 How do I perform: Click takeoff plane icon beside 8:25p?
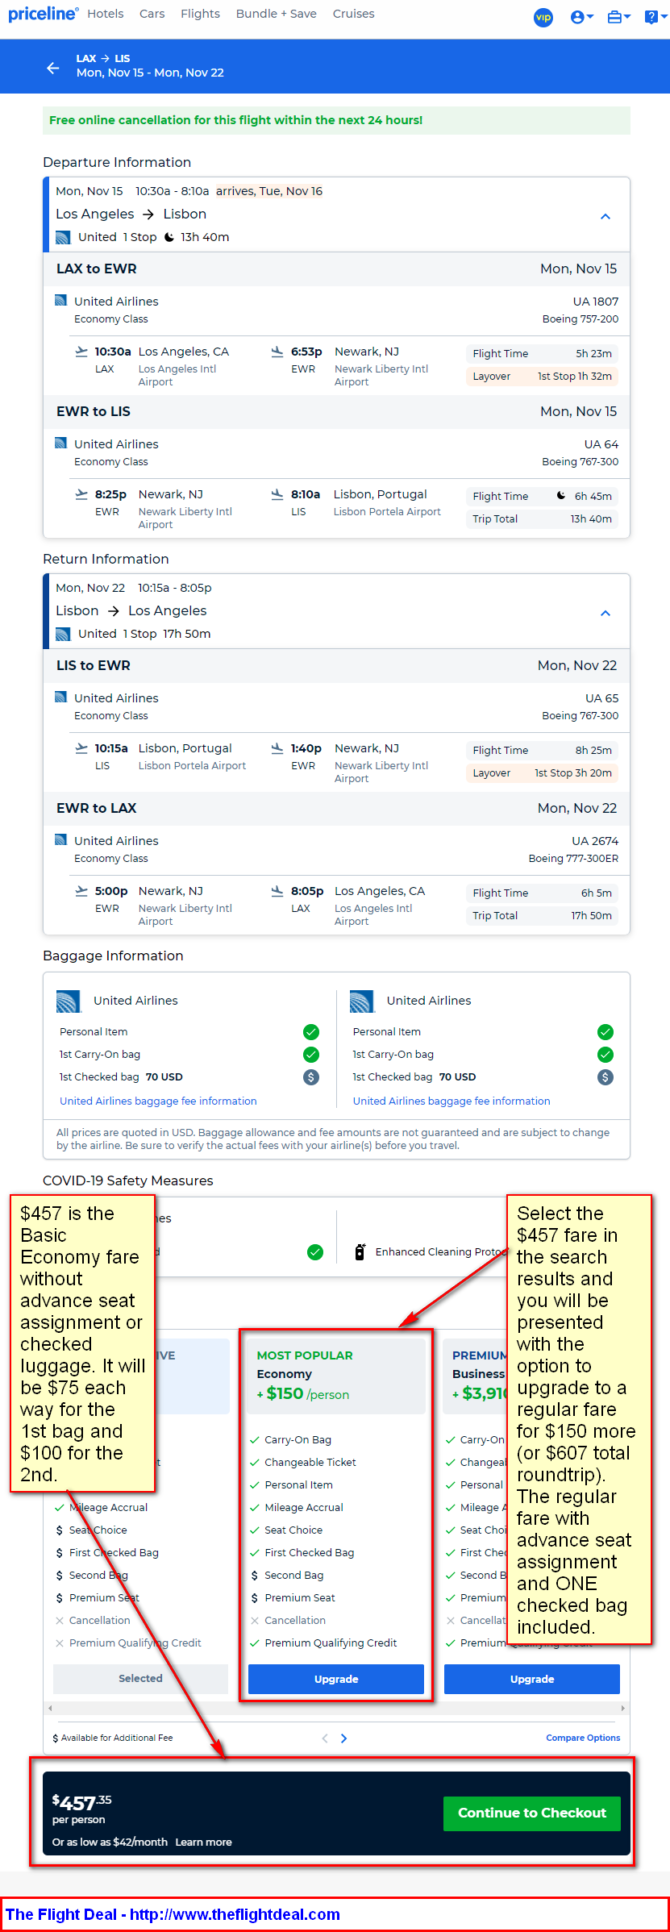coord(81,494)
